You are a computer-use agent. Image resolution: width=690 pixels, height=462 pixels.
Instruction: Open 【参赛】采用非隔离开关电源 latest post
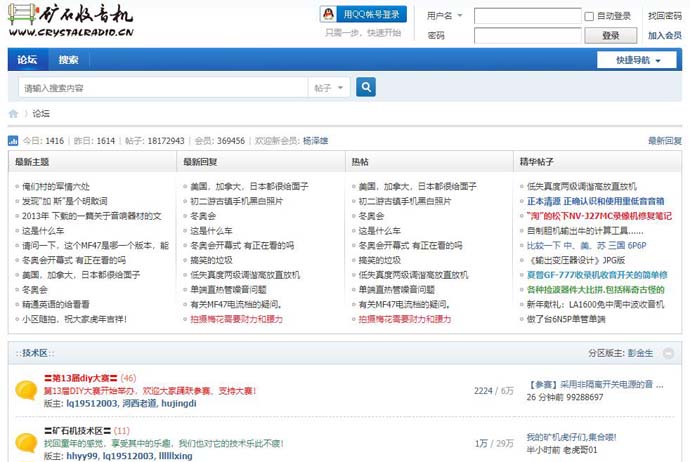(595, 385)
